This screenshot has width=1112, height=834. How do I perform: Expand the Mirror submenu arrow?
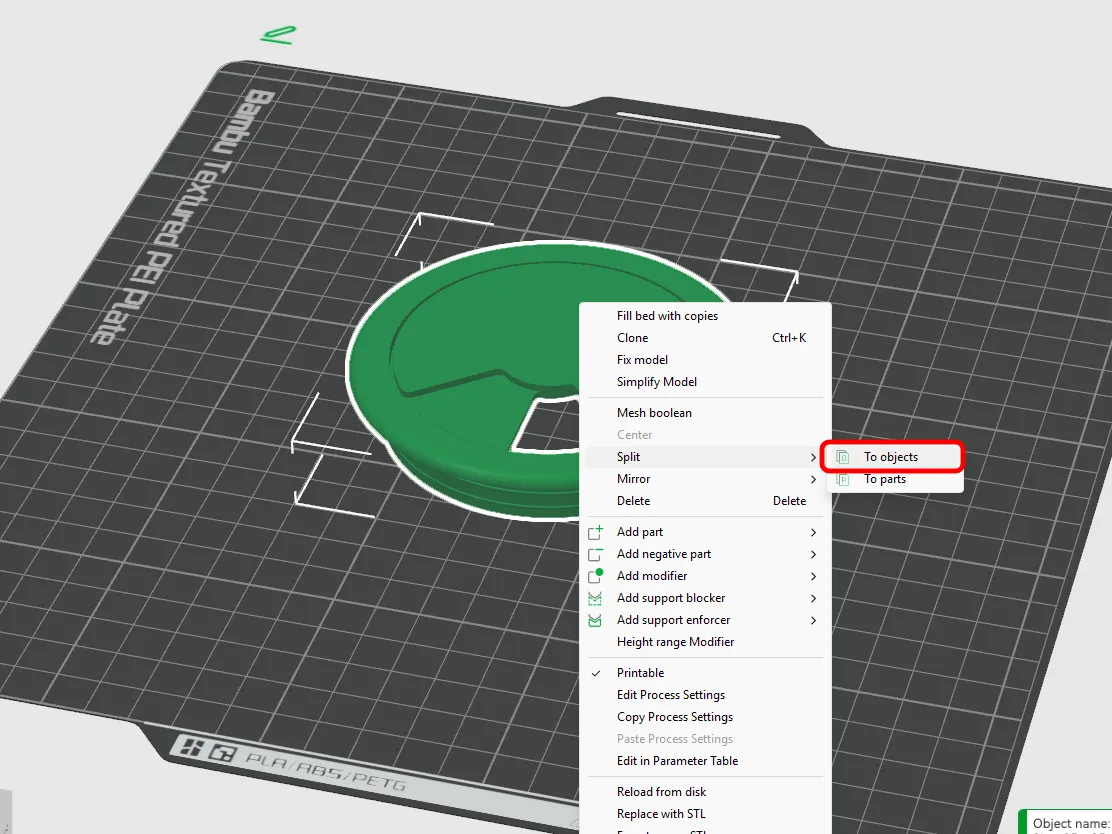pyautogui.click(x=813, y=479)
